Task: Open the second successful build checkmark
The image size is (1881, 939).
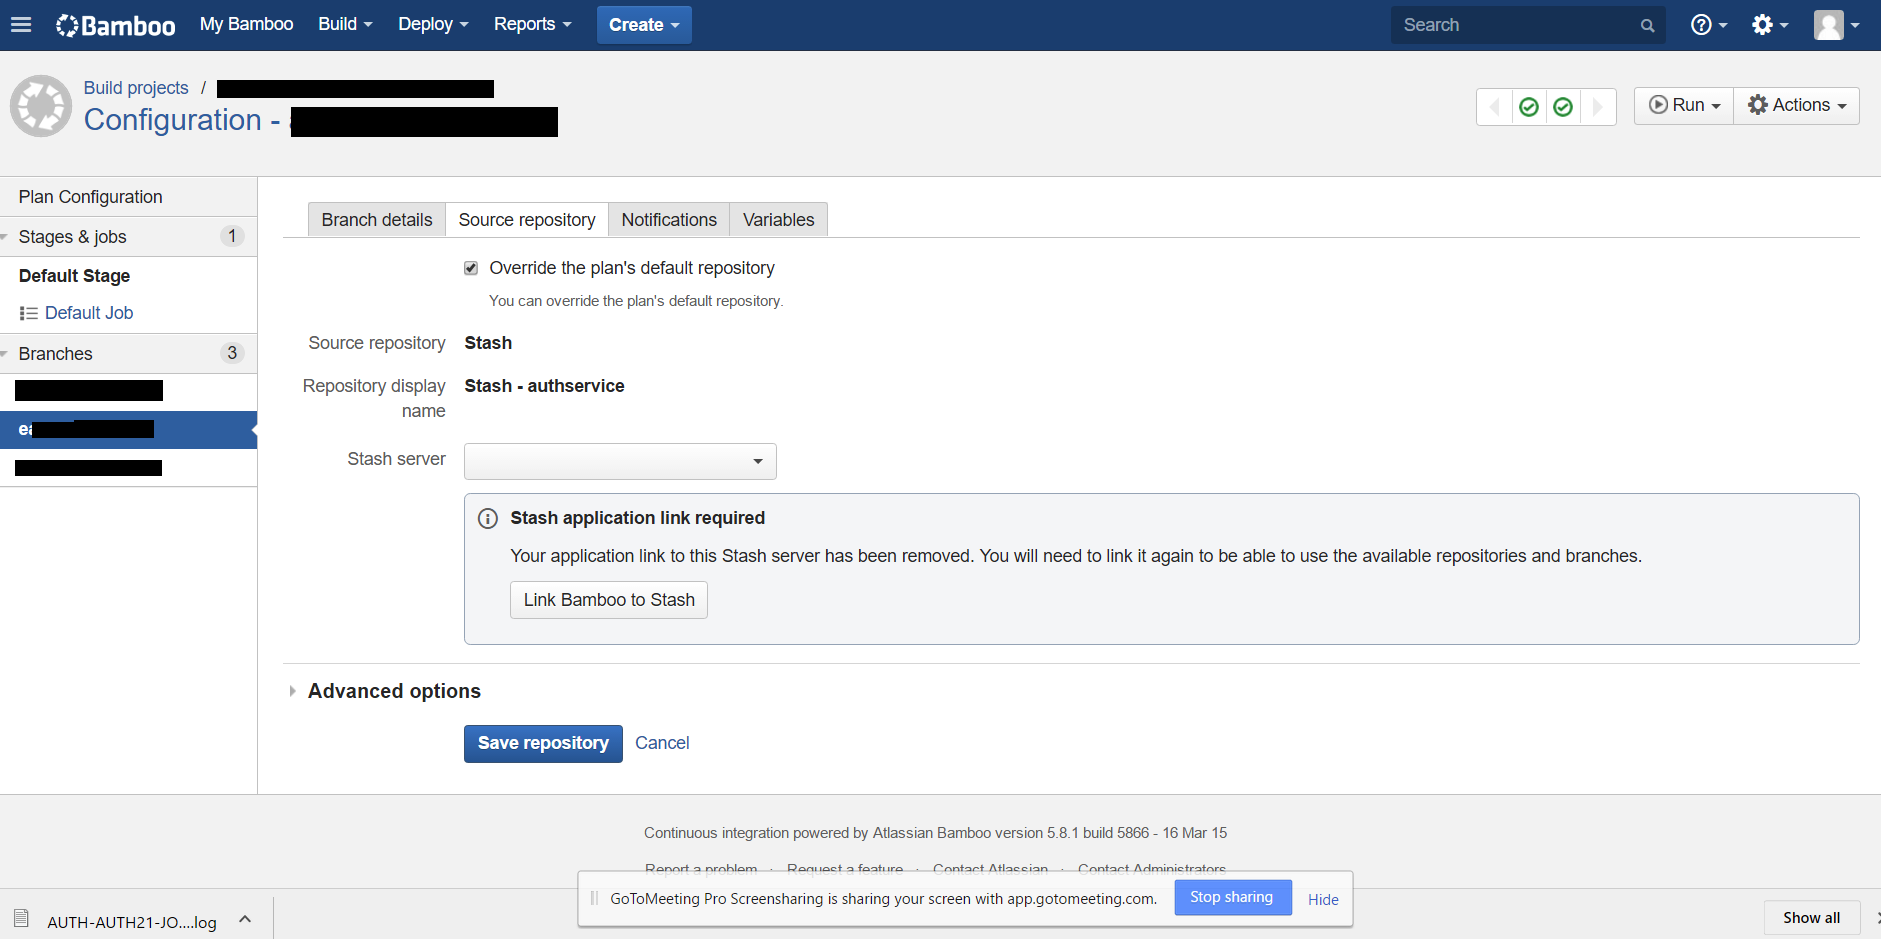Action: click(1563, 107)
